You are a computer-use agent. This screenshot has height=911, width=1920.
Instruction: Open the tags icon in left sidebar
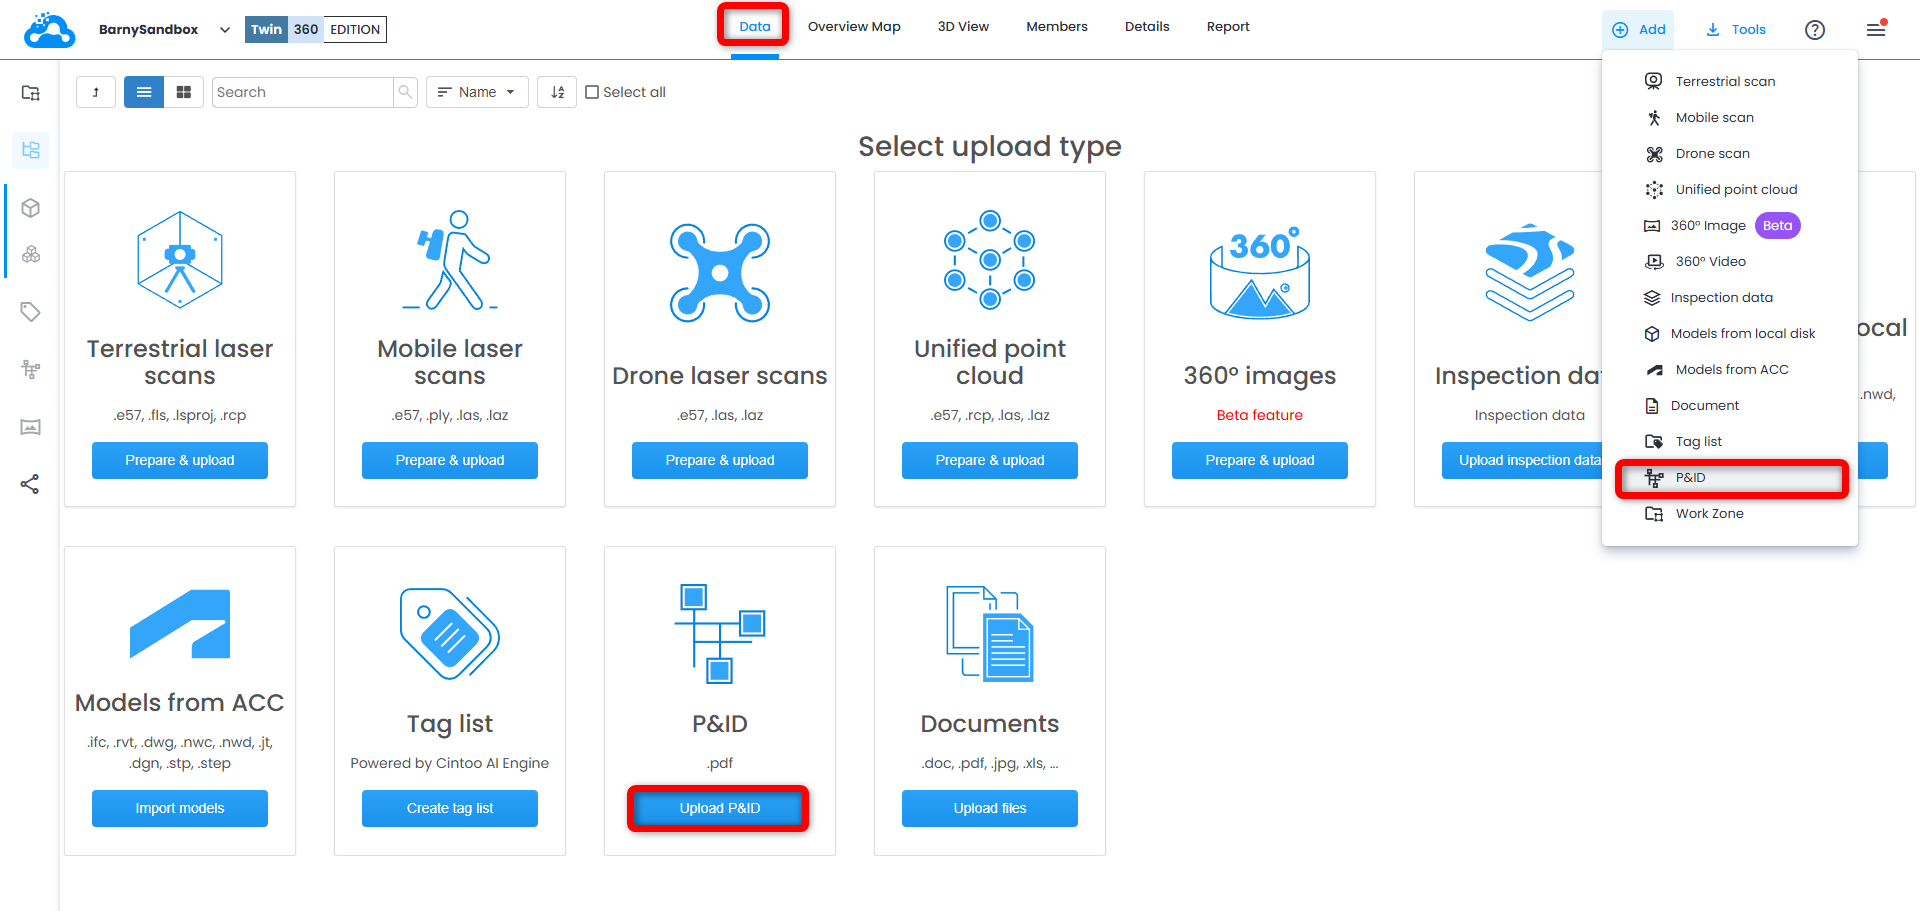(31, 312)
